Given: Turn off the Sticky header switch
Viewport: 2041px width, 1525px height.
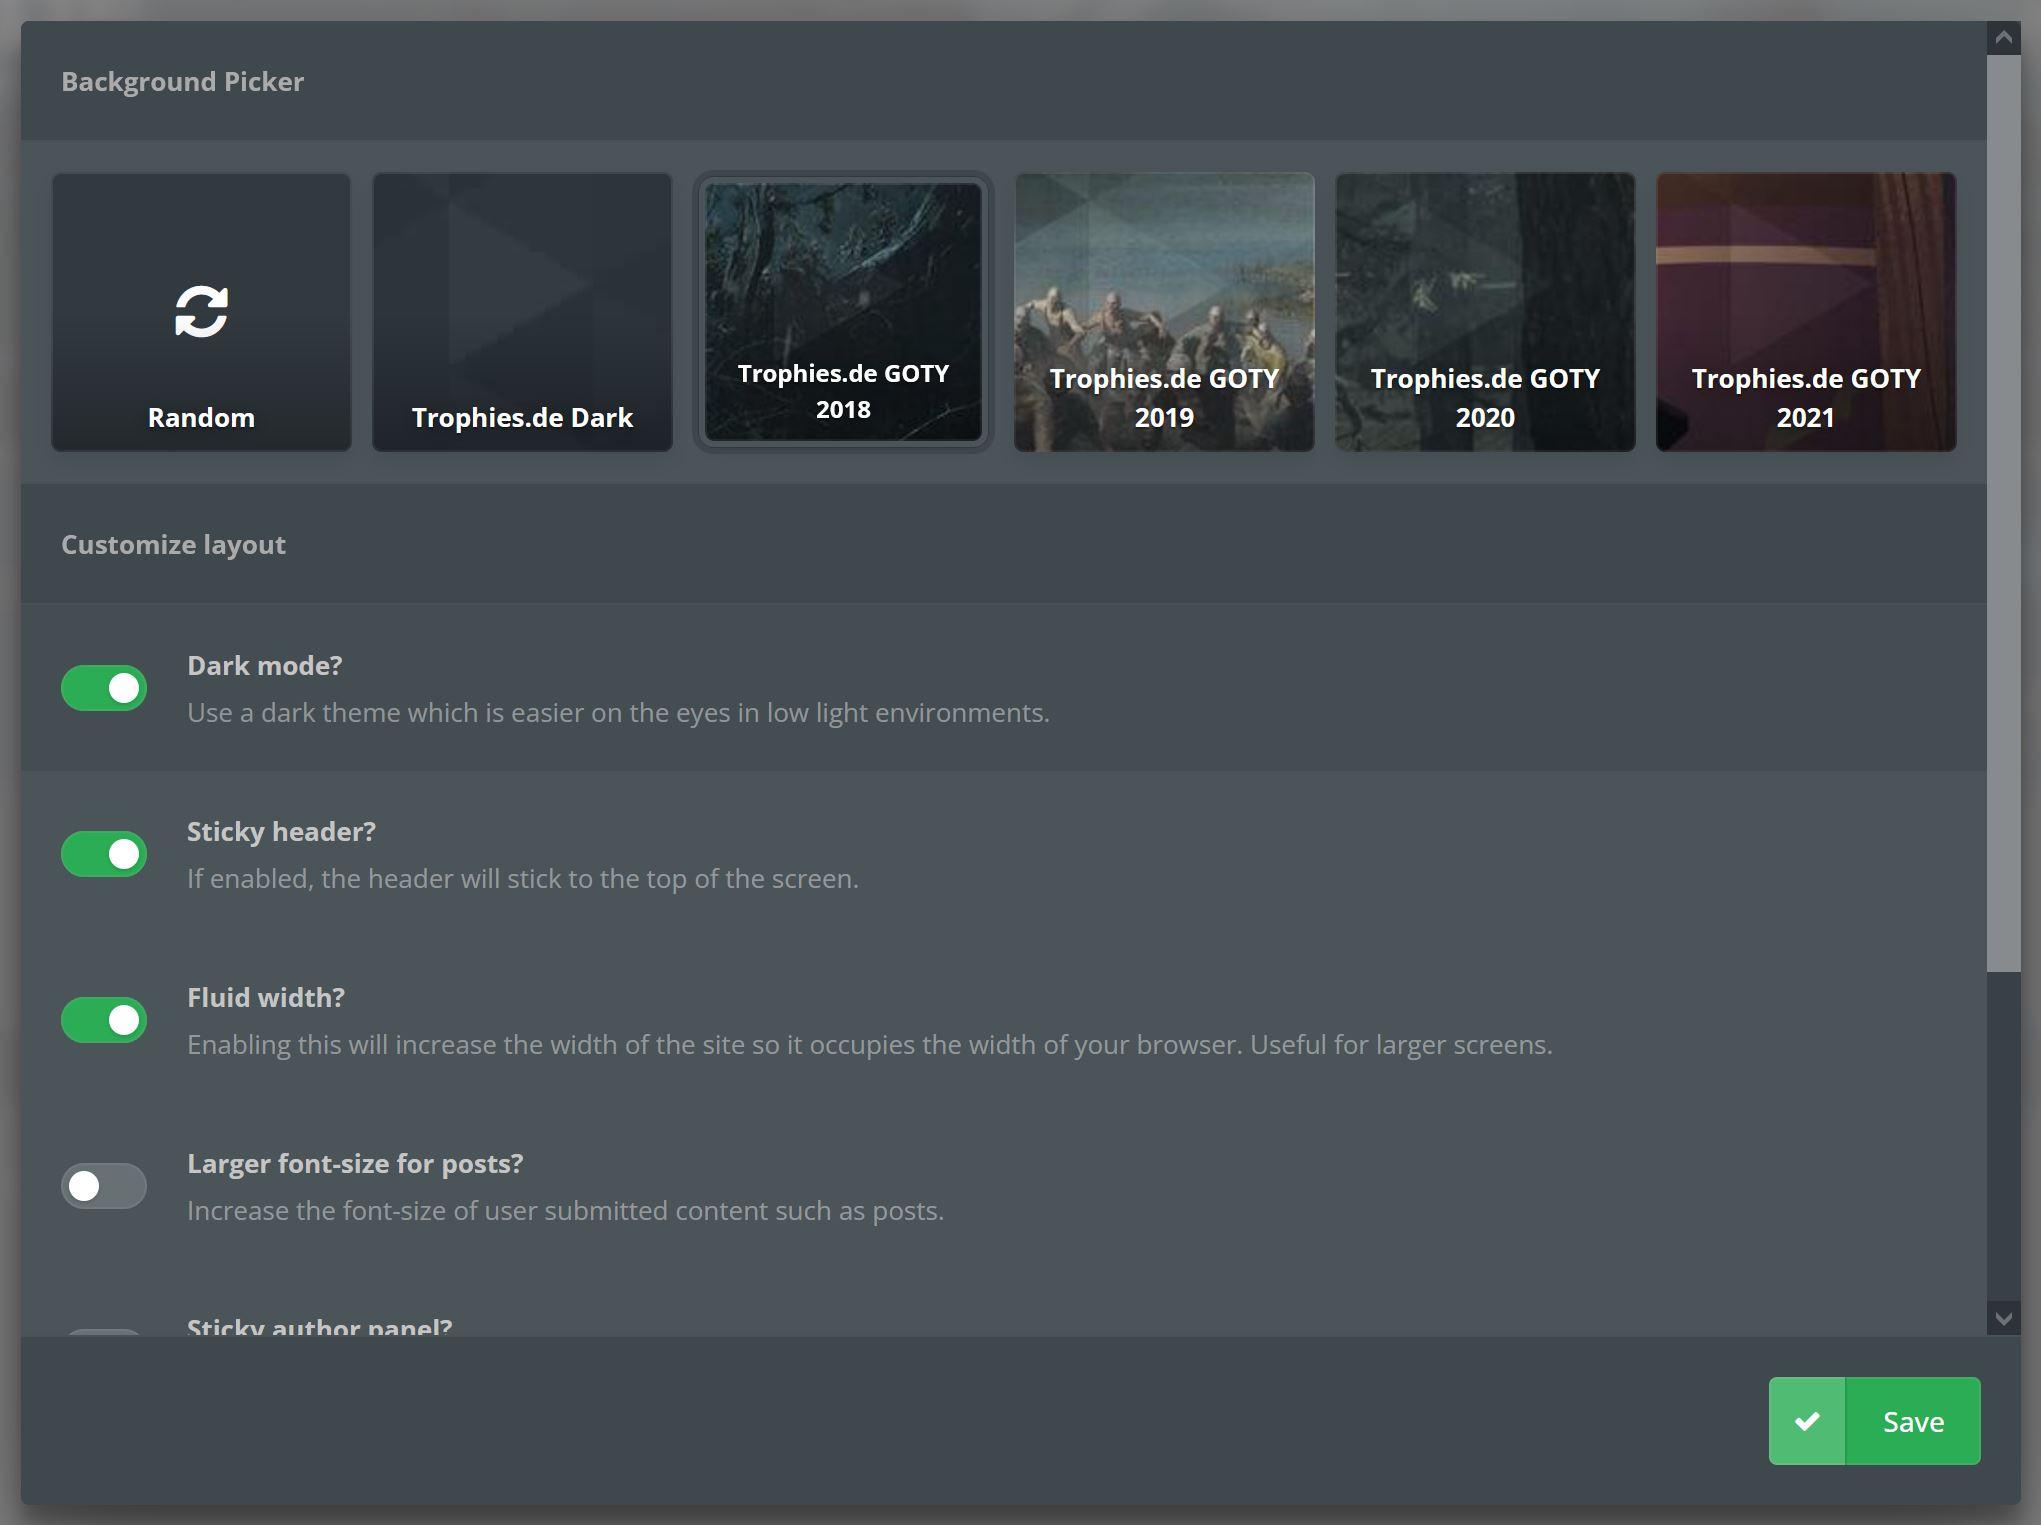Looking at the screenshot, I should click(104, 854).
